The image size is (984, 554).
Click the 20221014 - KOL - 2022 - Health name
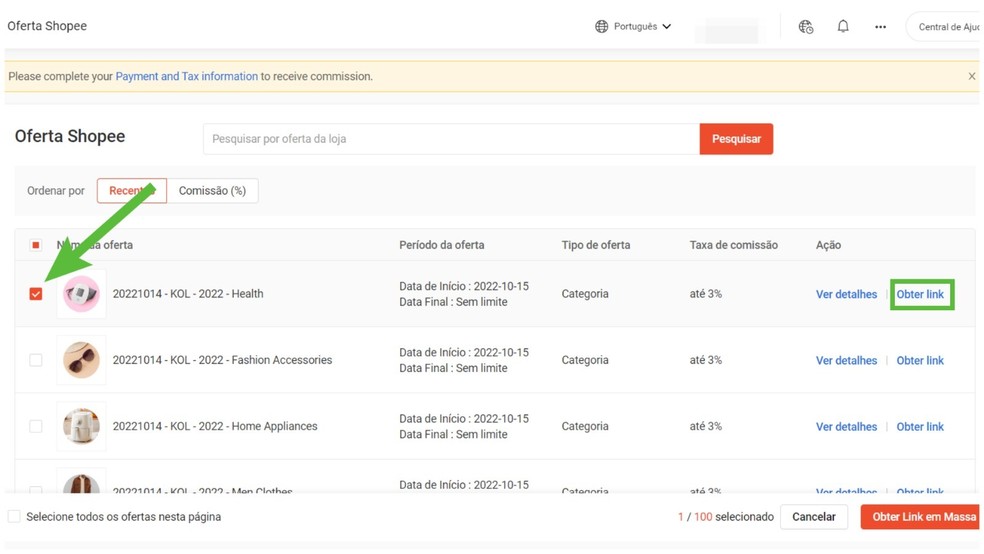188,294
